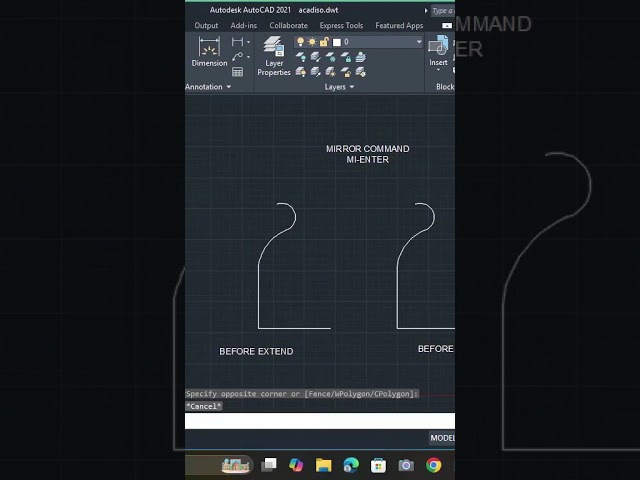The height and width of the screenshot is (480, 640).
Task: Select the right curved polyline drawing
Action: click(x=397, y=294)
